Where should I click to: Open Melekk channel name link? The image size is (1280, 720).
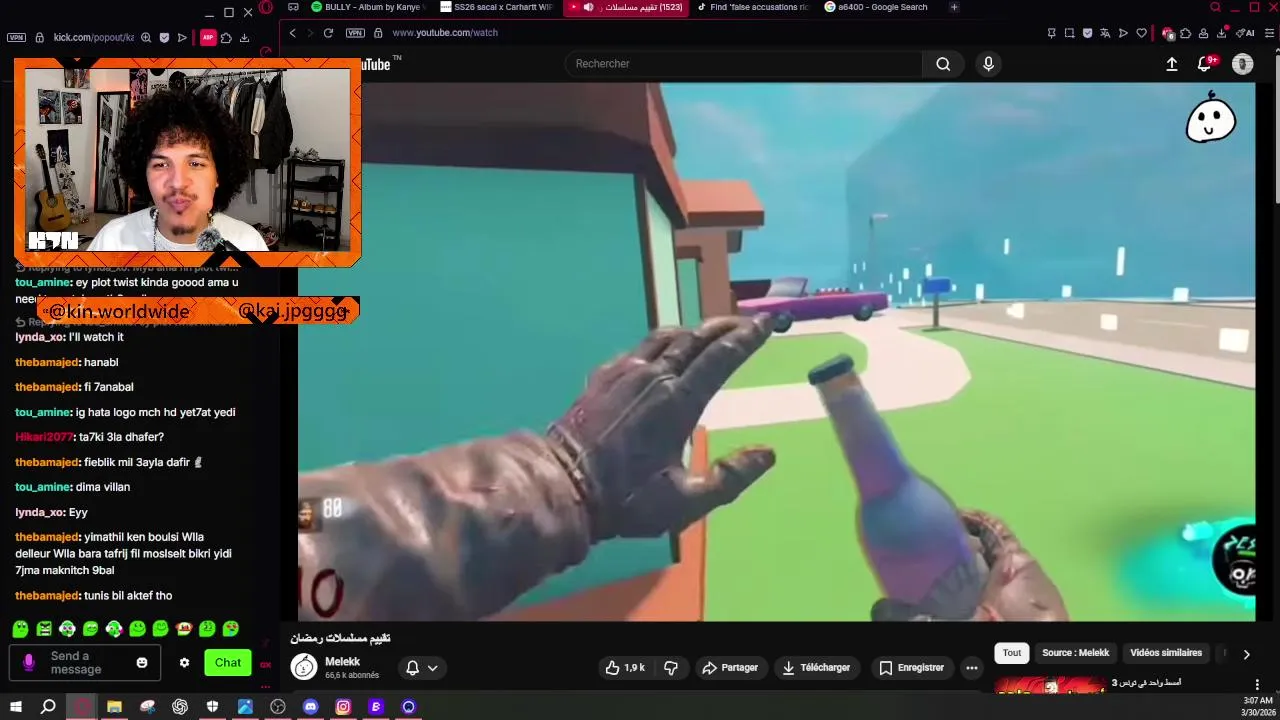(342, 662)
